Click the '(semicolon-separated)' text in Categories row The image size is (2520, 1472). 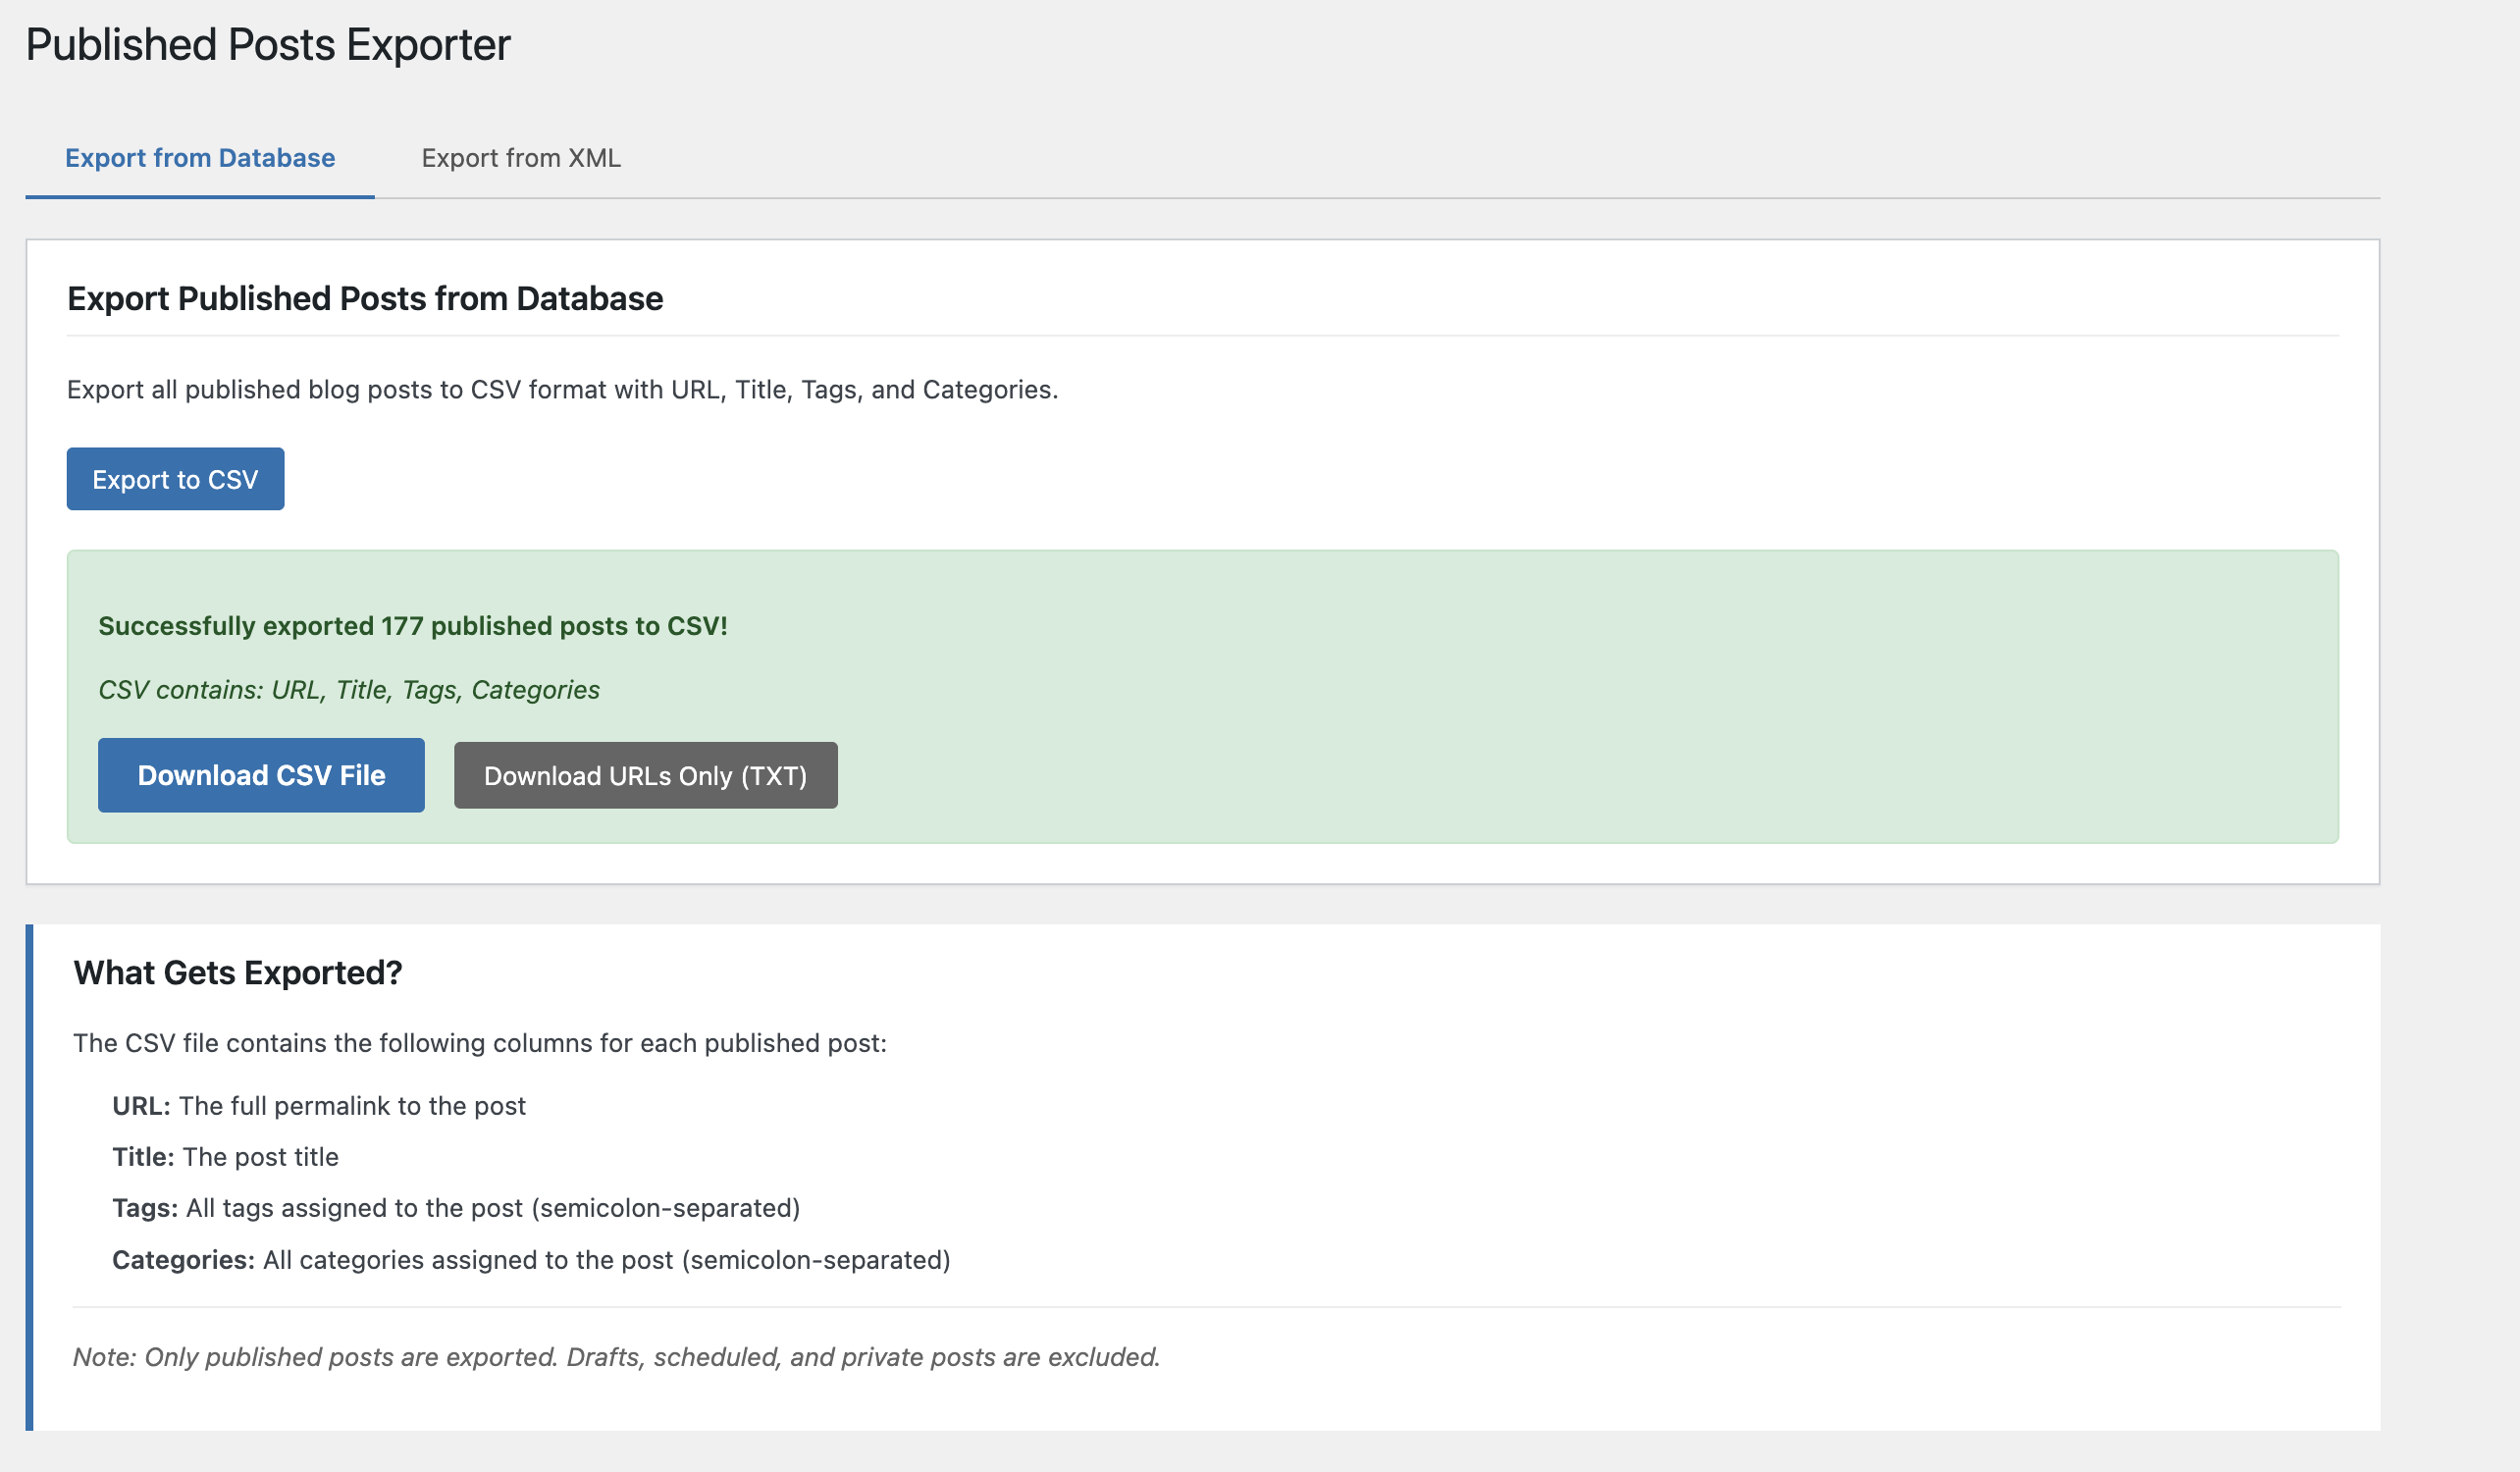pos(816,1260)
